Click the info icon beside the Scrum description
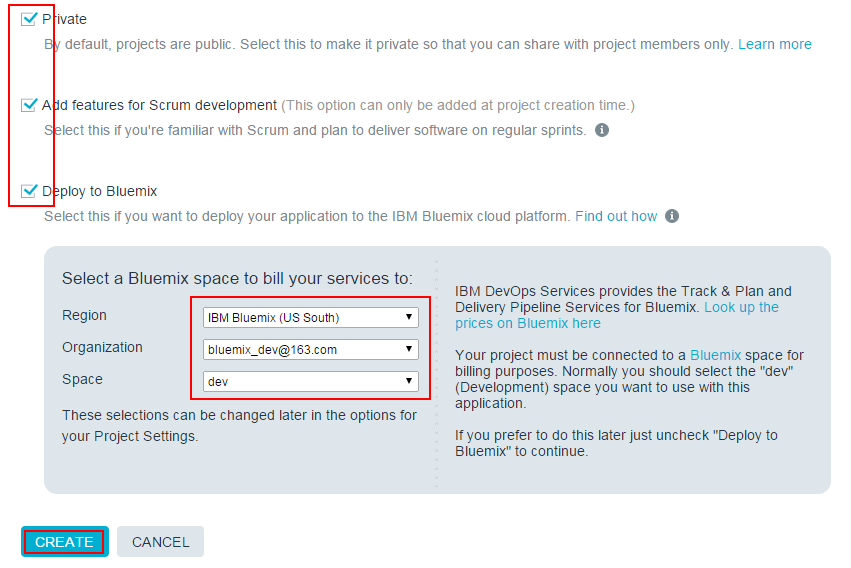The image size is (851, 568). click(x=602, y=130)
